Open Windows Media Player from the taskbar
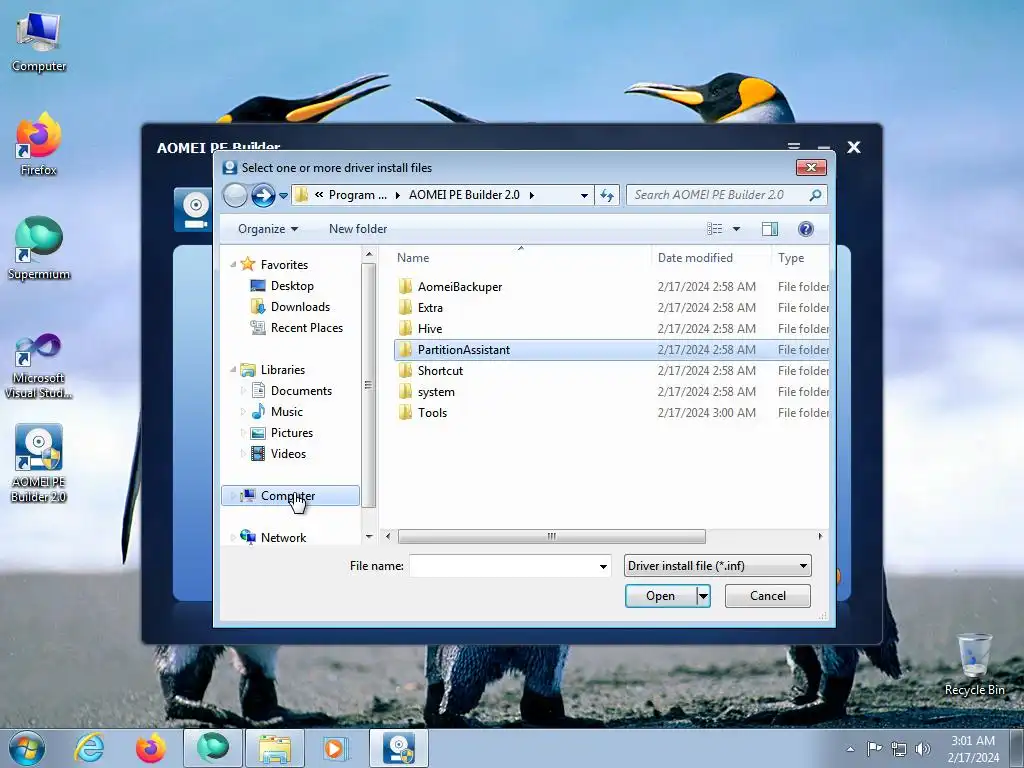This screenshot has height=768, width=1024. tap(336, 748)
